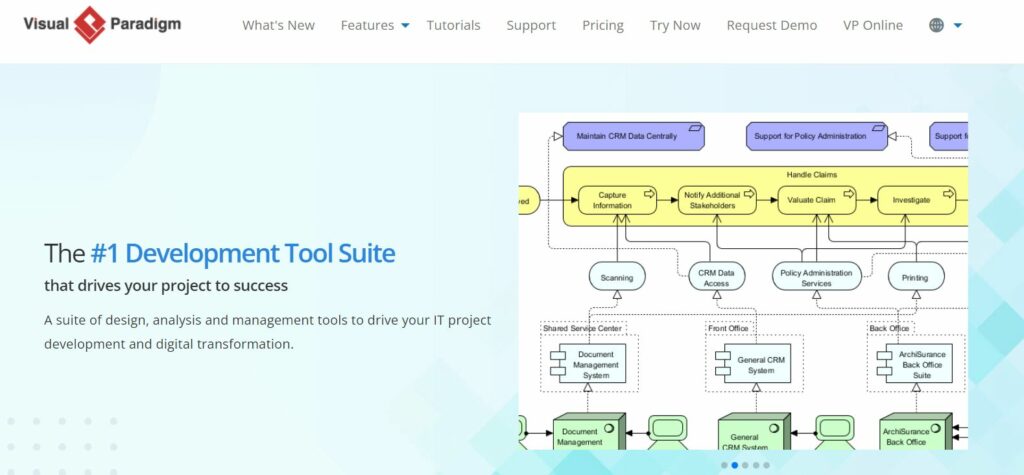Open VP Online
Screen dimensions: 1024x475
(x=872, y=25)
